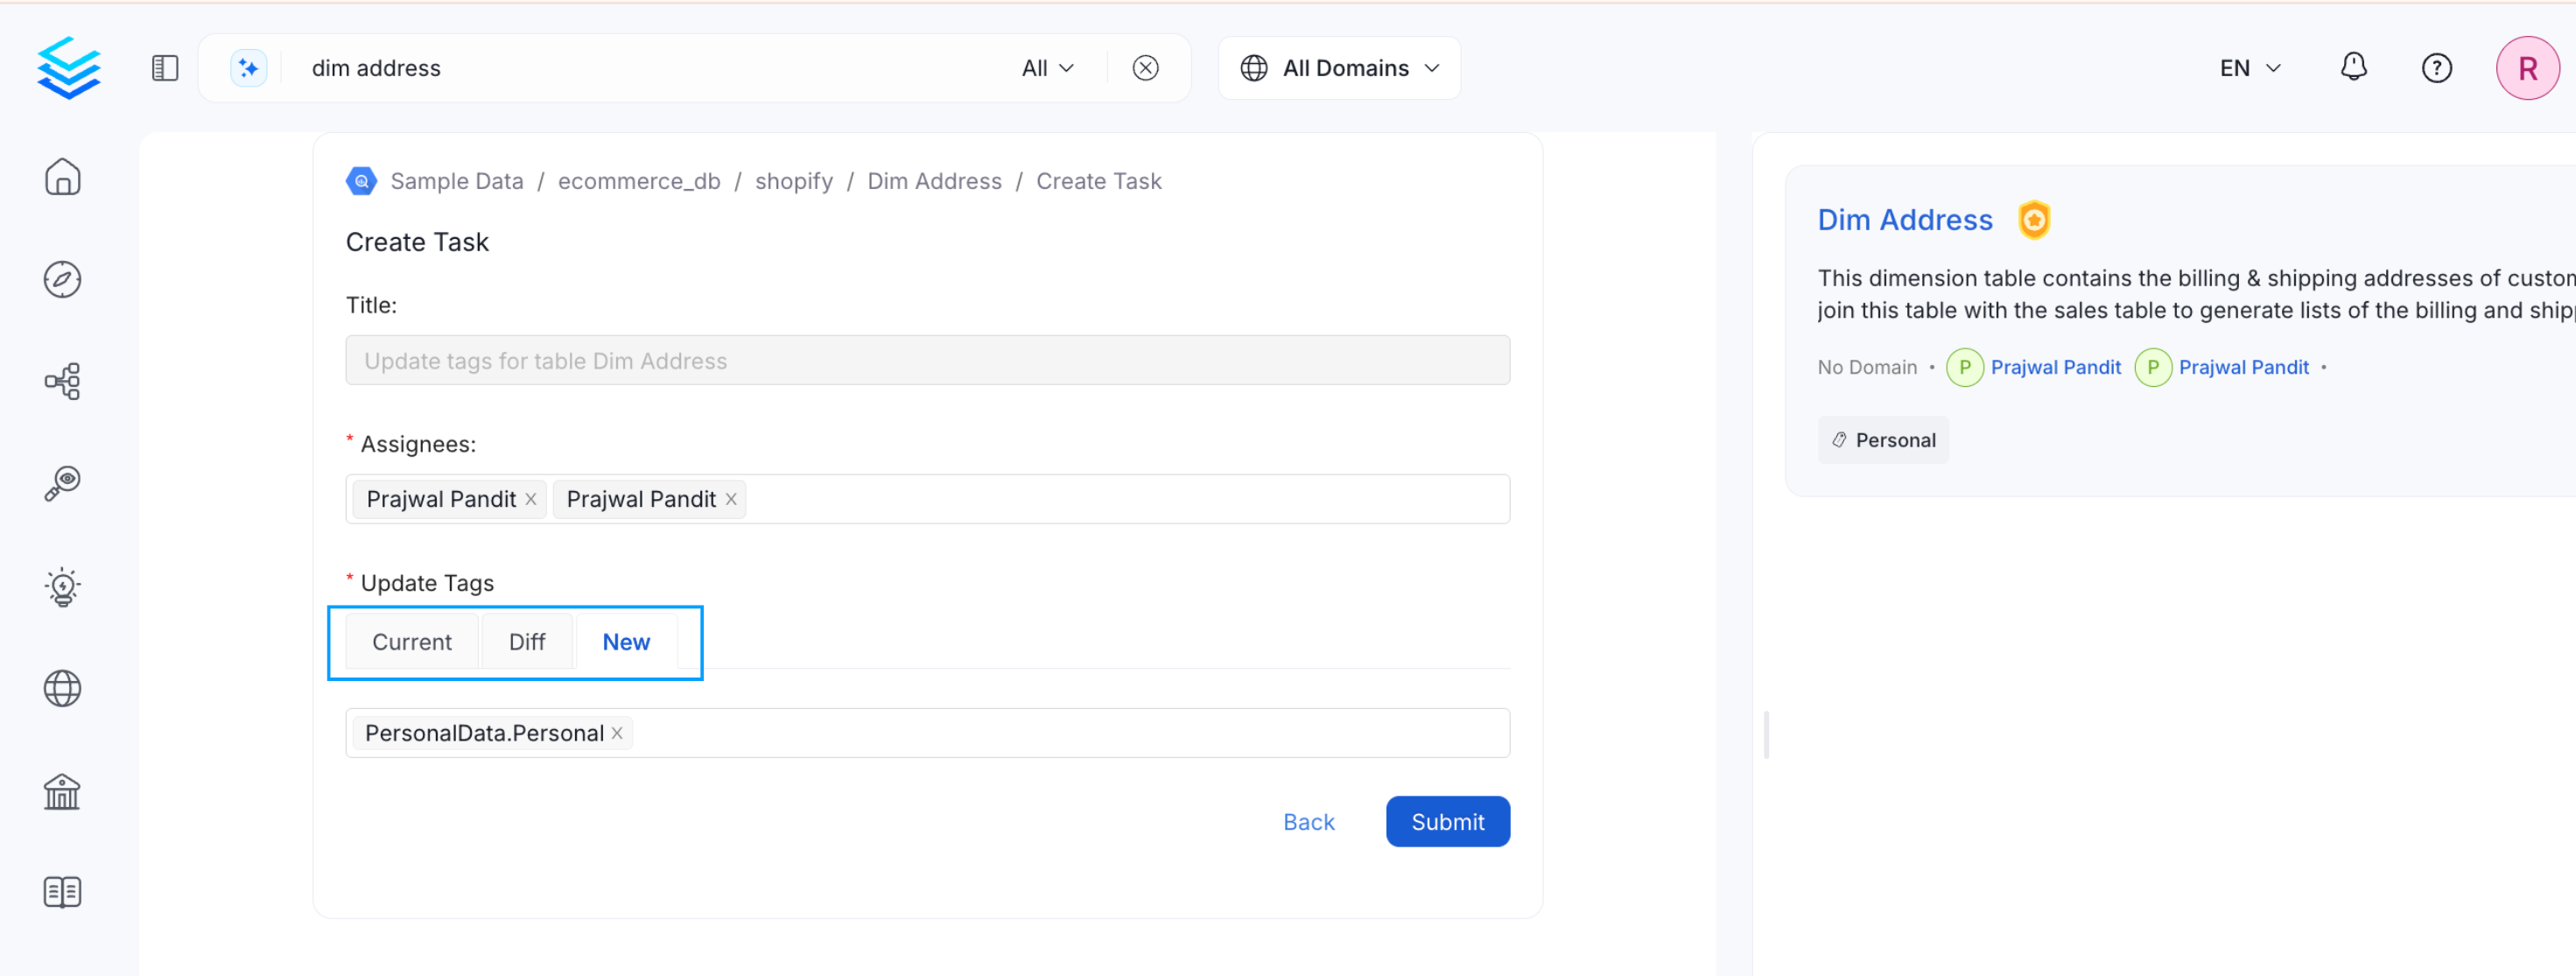Click the help question mark icon

click(2437, 67)
